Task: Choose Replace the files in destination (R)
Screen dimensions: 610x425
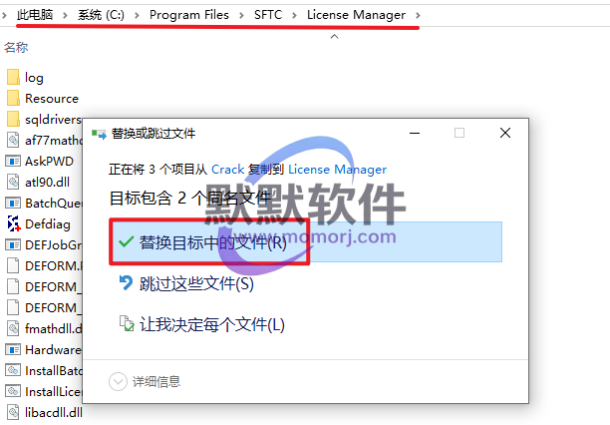Action: click(x=306, y=242)
